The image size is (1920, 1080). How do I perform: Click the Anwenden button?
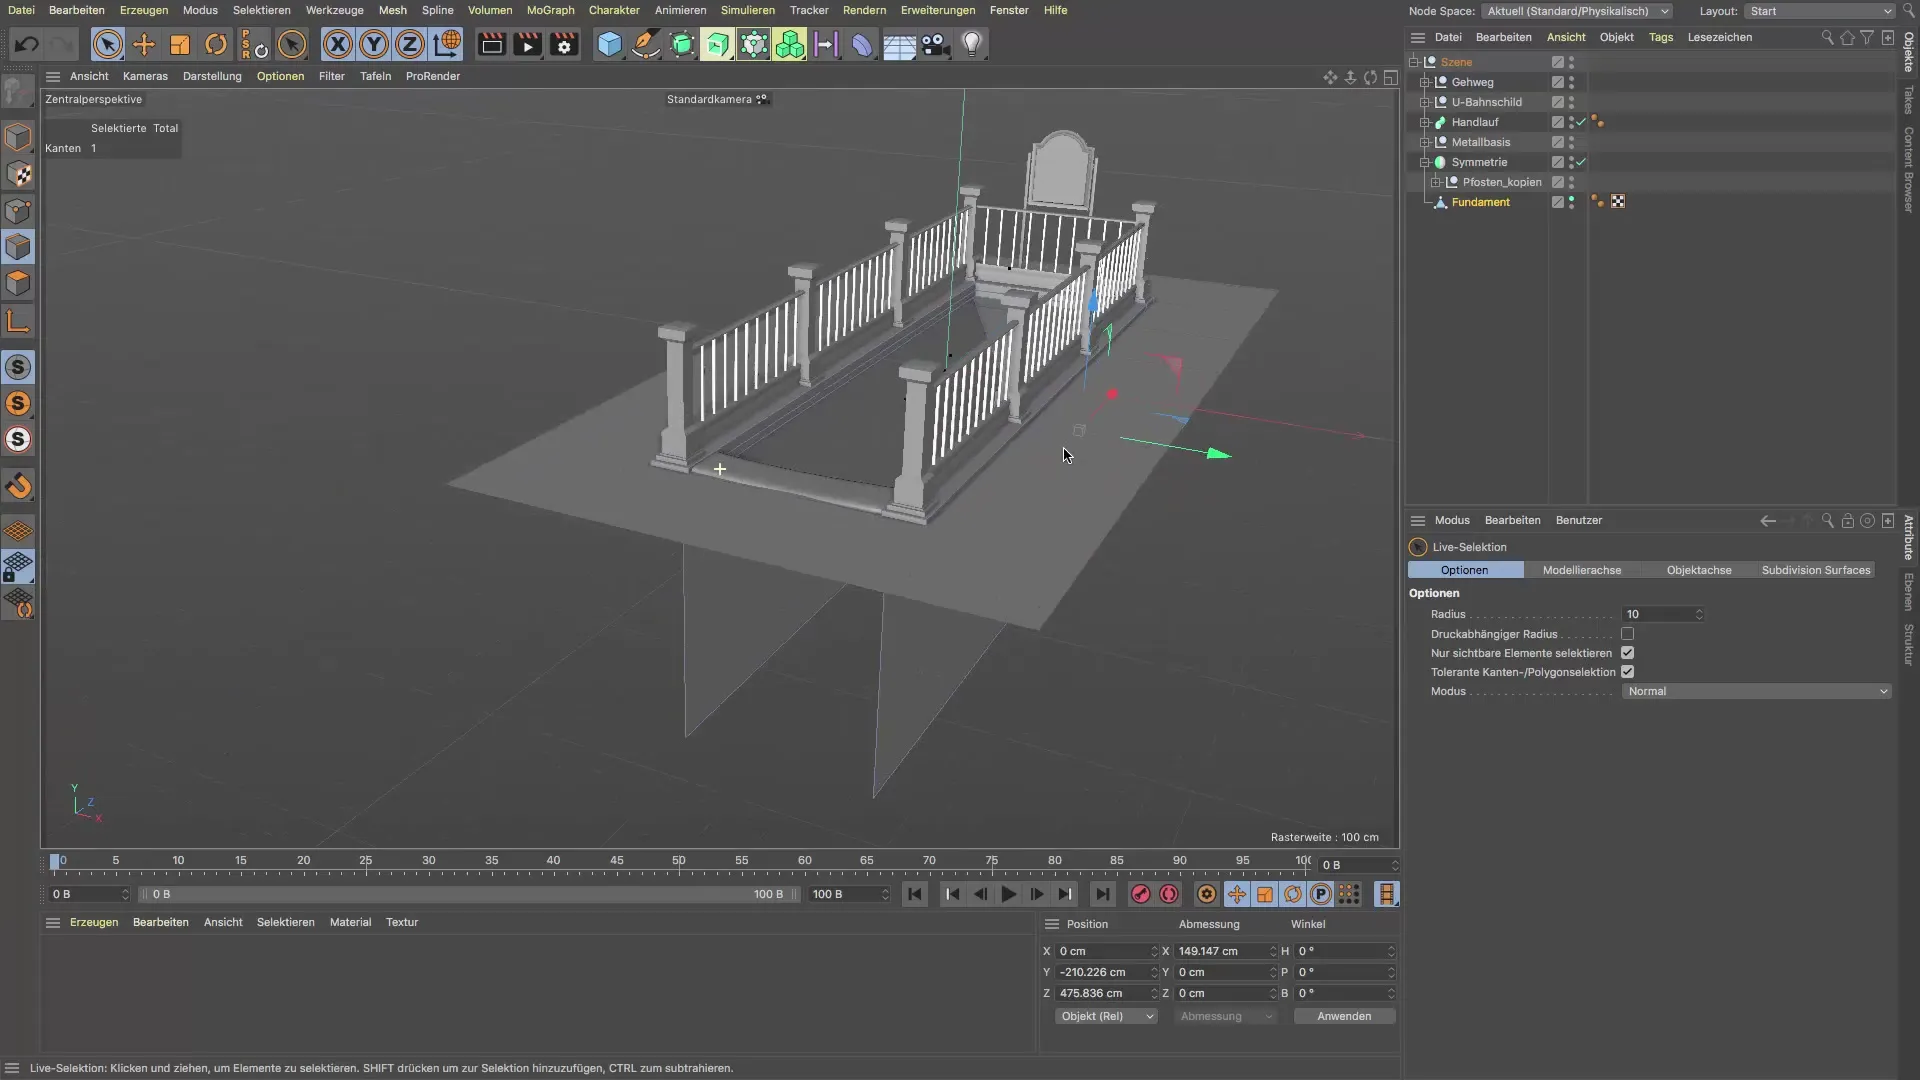tap(1344, 1016)
